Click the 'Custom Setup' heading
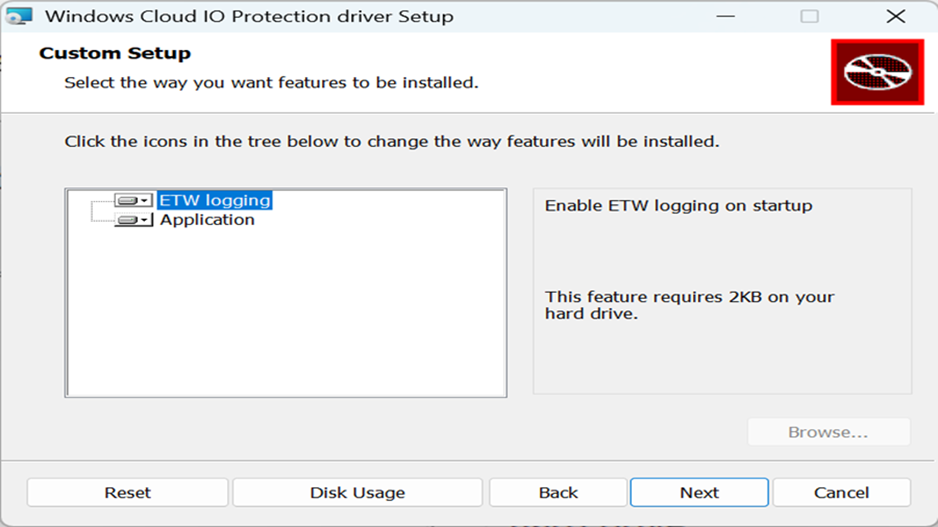 115,53
